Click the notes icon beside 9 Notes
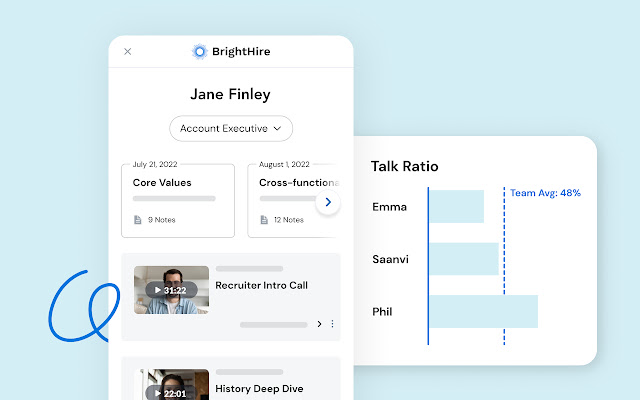The height and width of the screenshot is (400, 640). click(x=138, y=220)
